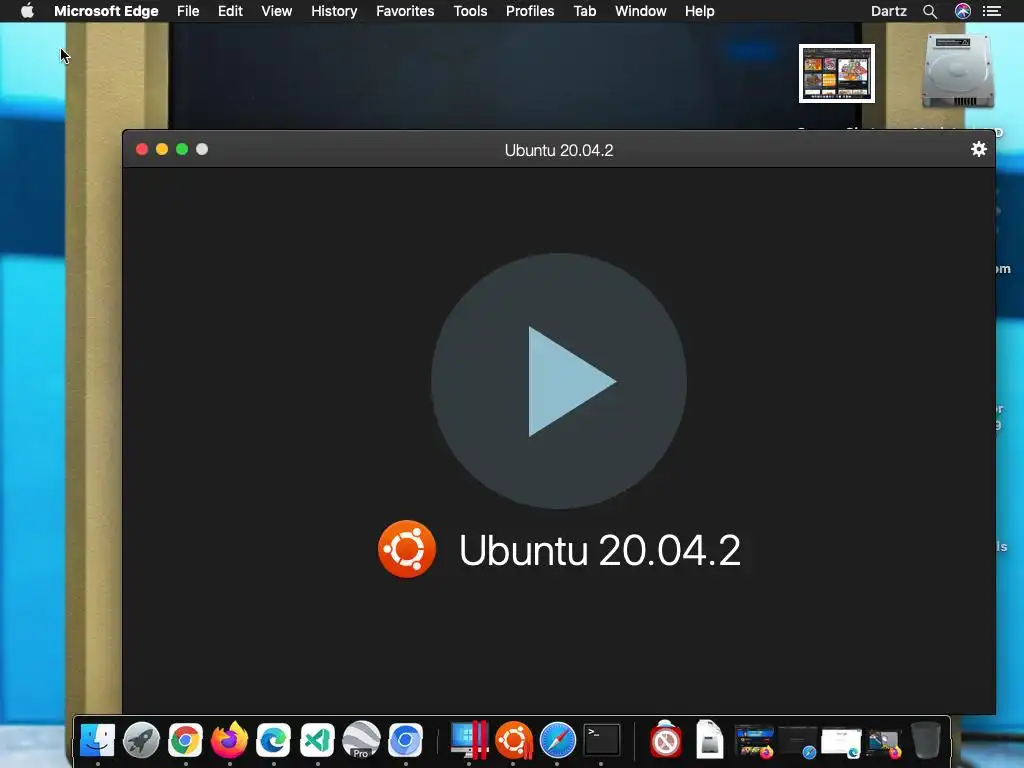The image size is (1024, 768).
Task: Open Google Earth Pro from the Dock
Action: click(361, 740)
